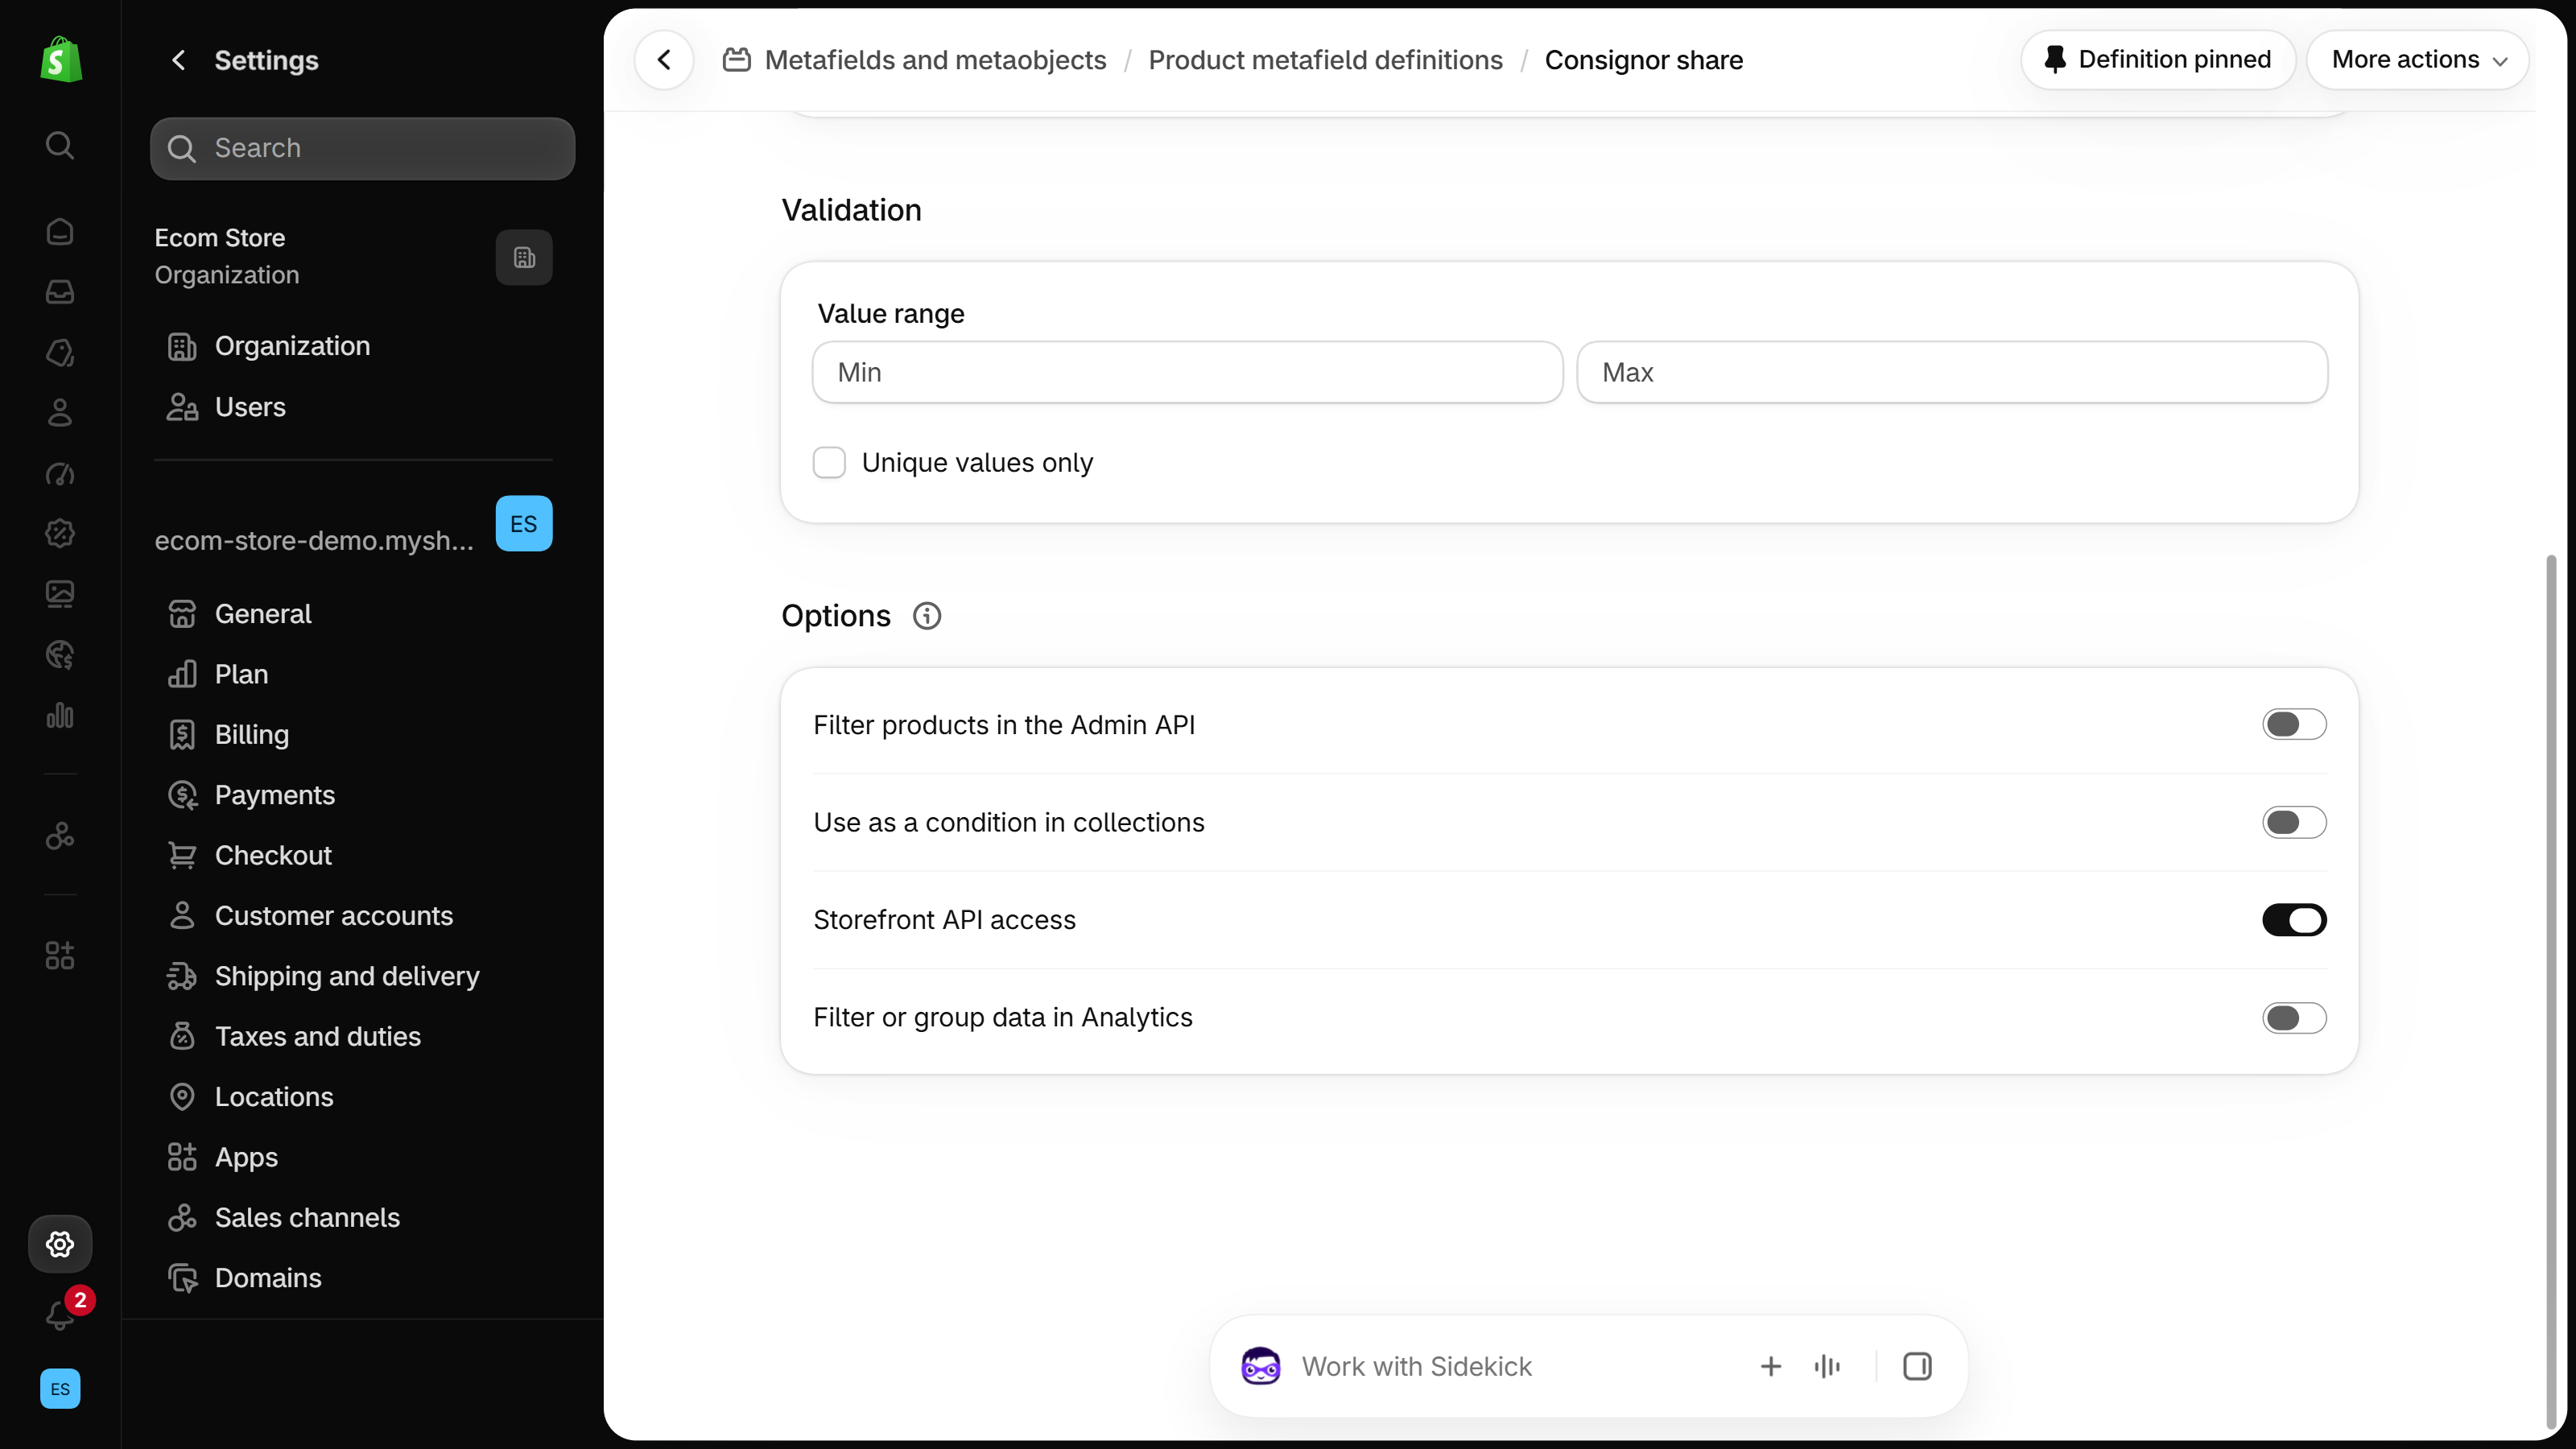Enable Use as a condition in collections

click(2294, 822)
